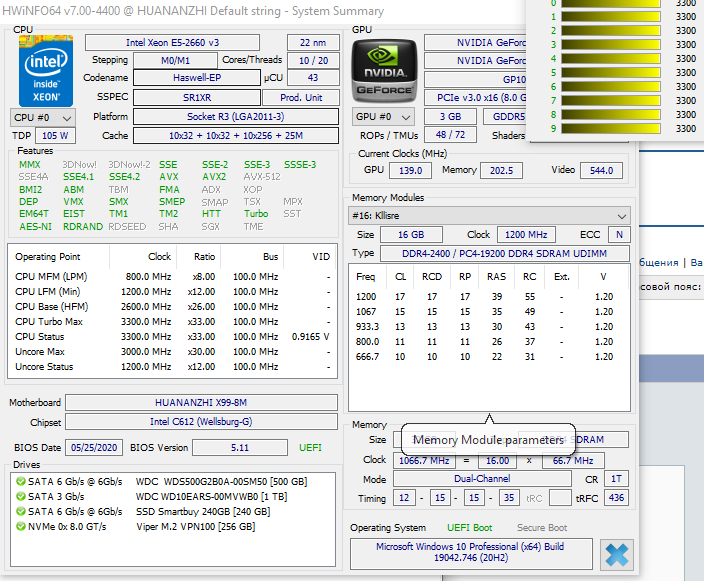704x581 pixels.
Task: Click the green UEFI Boot label
Action: [x=470, y=528]
